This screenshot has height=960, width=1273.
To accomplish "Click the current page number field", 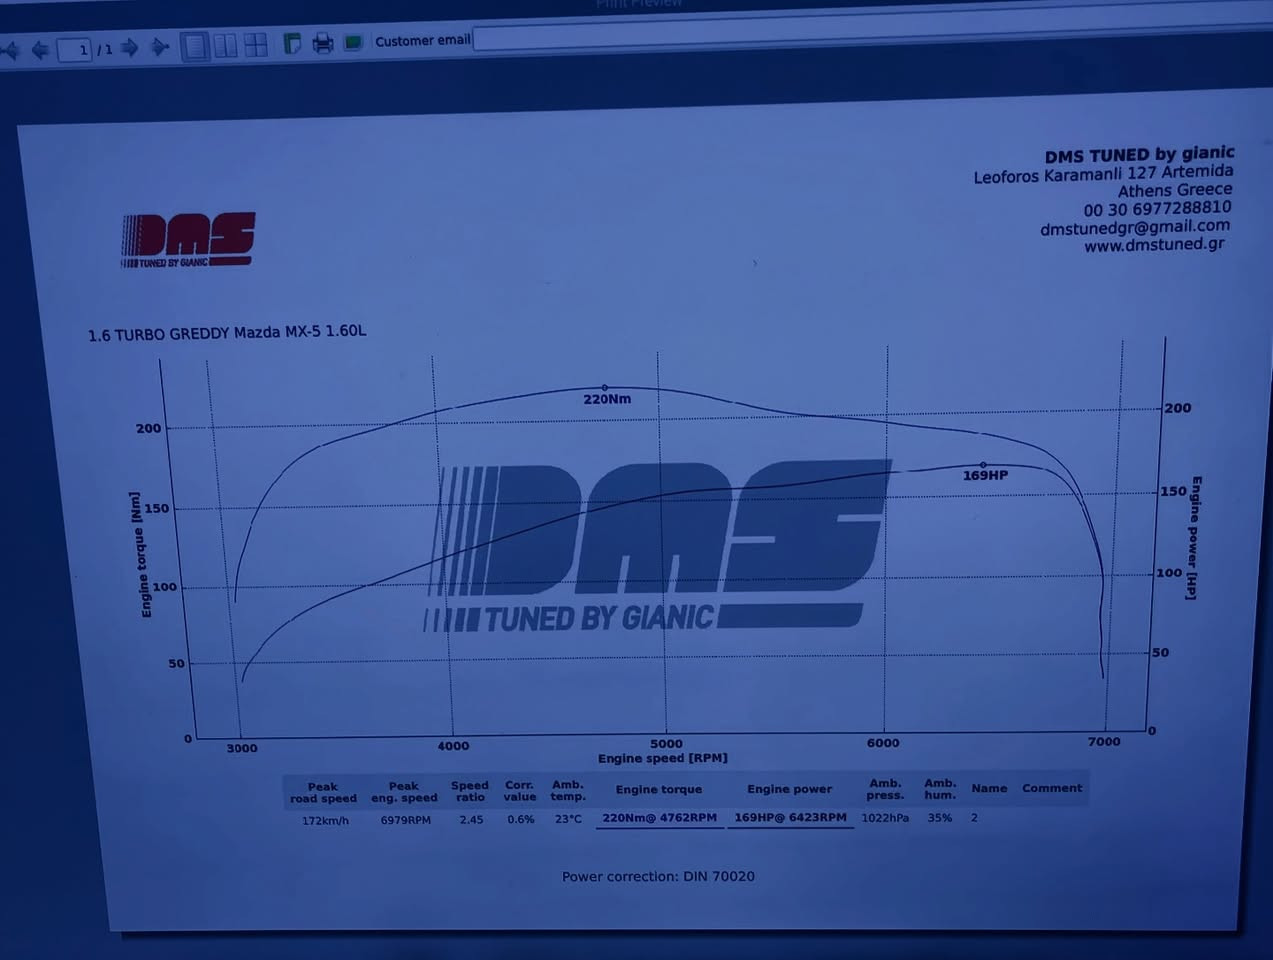I will point(74,49).
